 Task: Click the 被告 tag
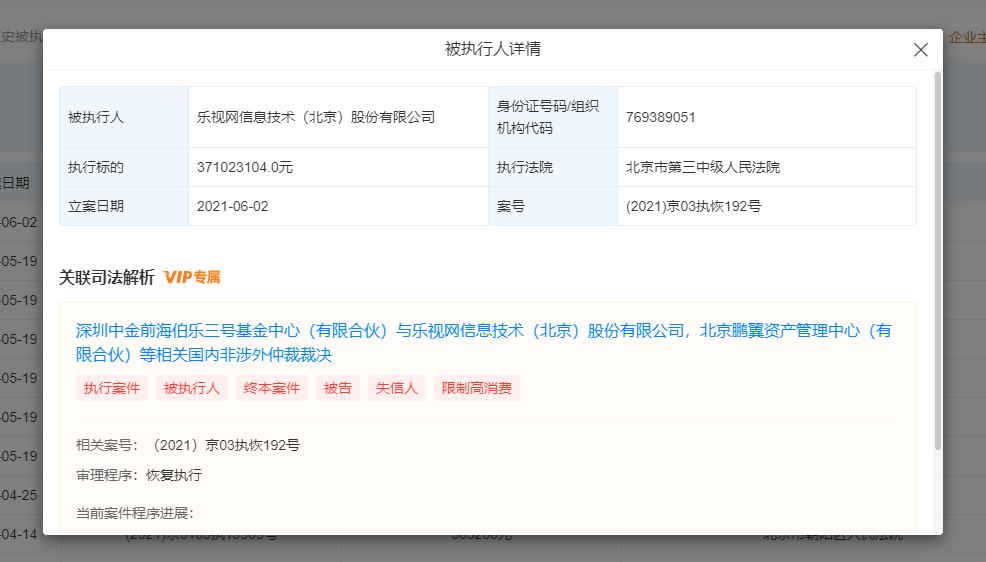[338, 388]
